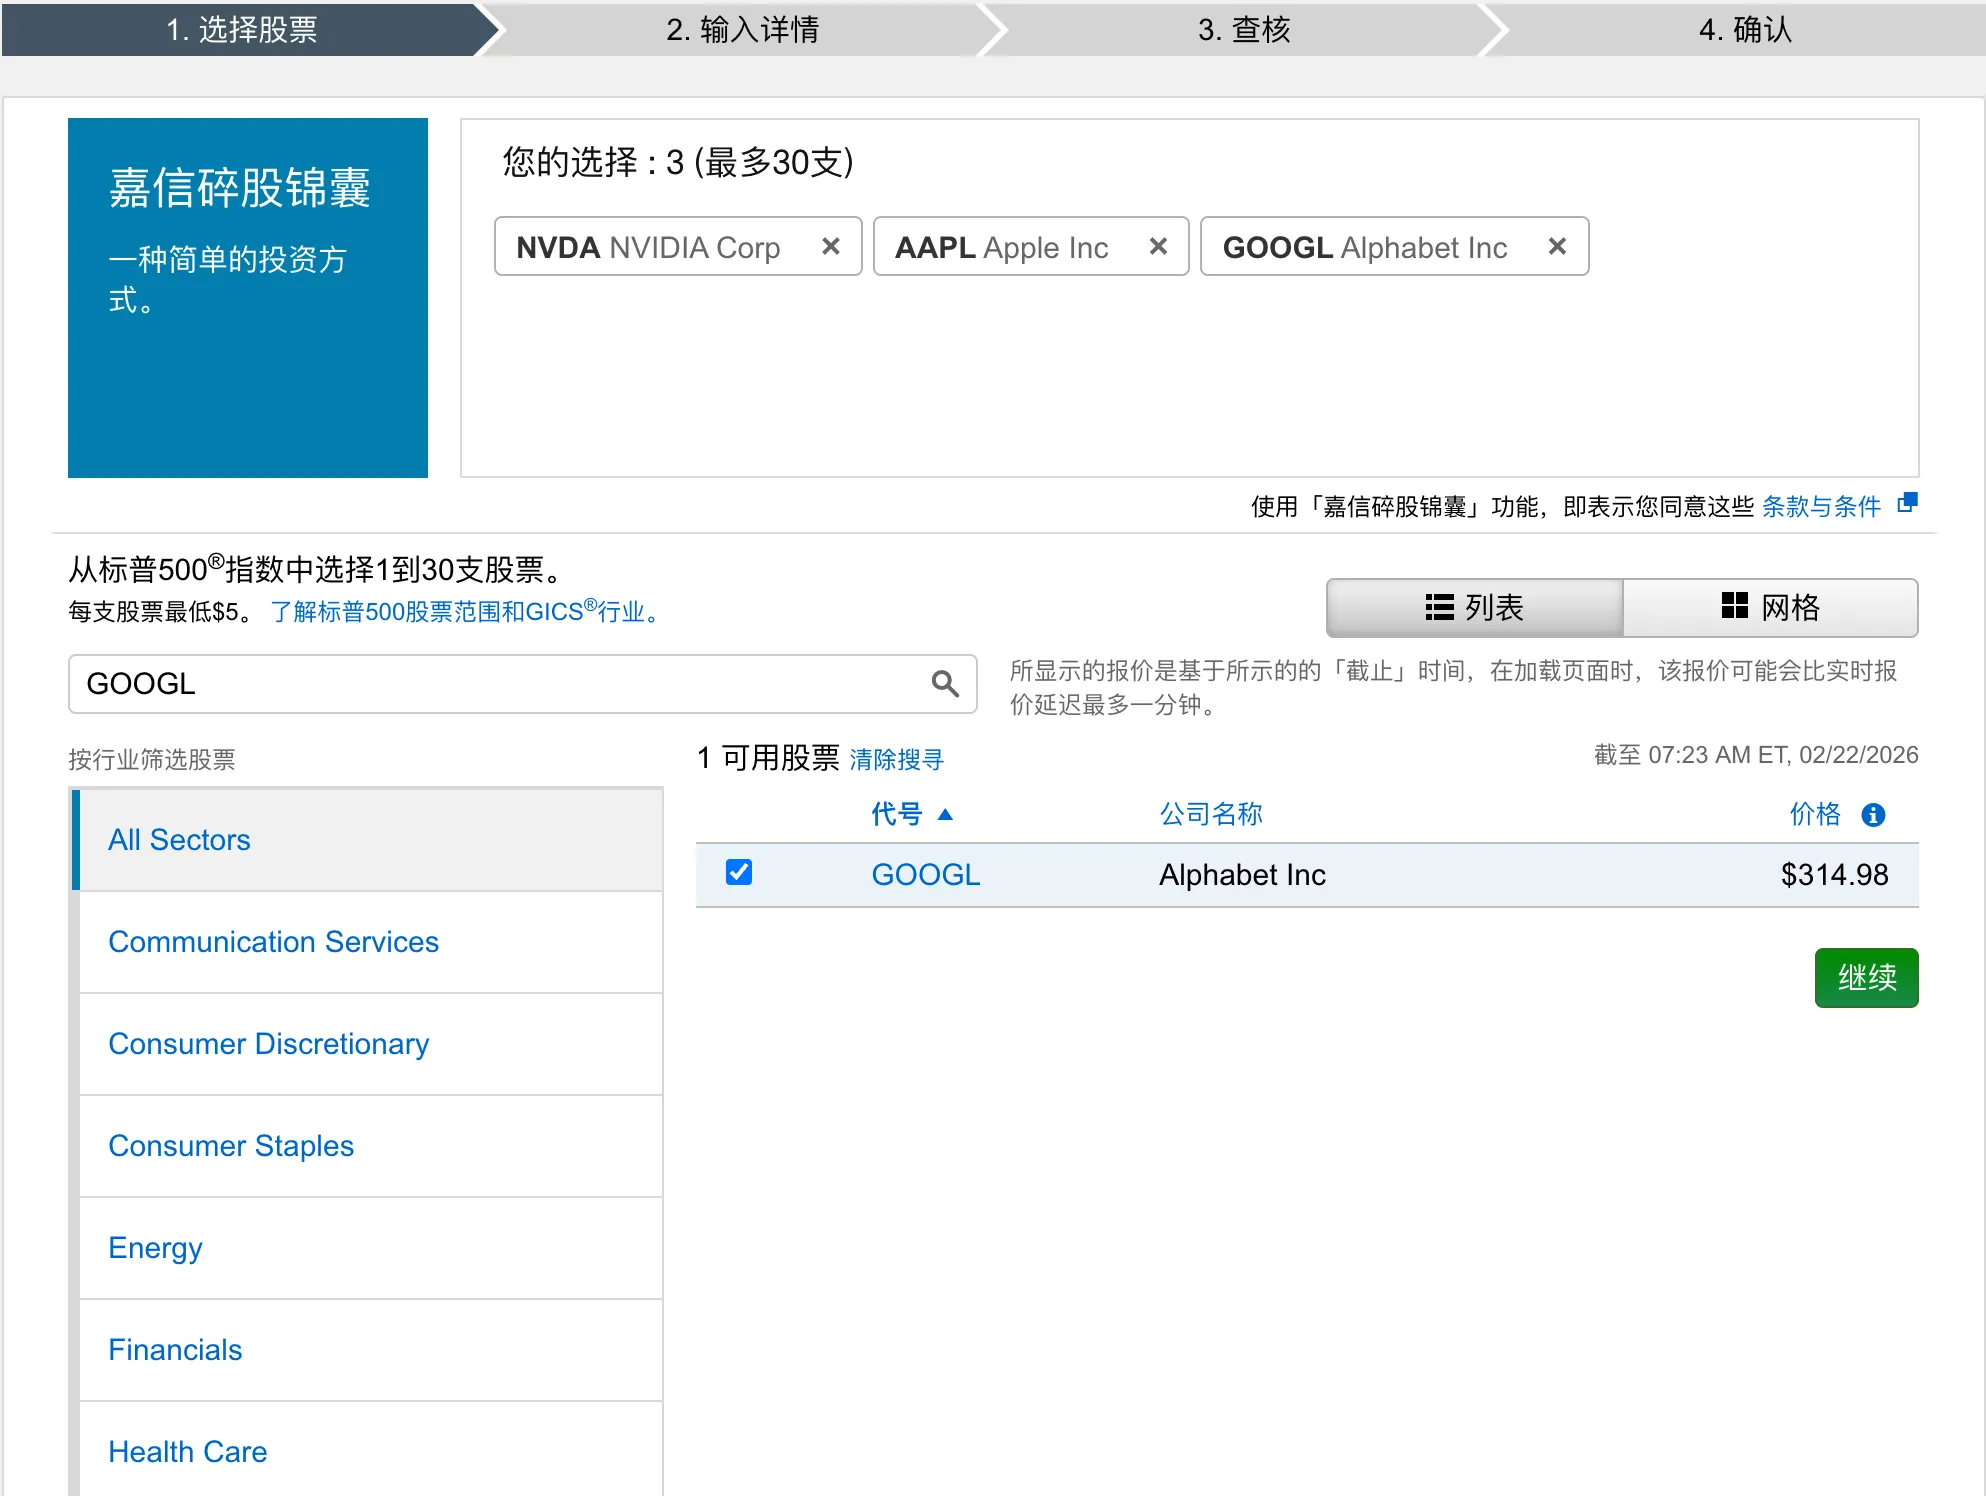
Task: Click the green 继续 button
Action: point(1865,977)
